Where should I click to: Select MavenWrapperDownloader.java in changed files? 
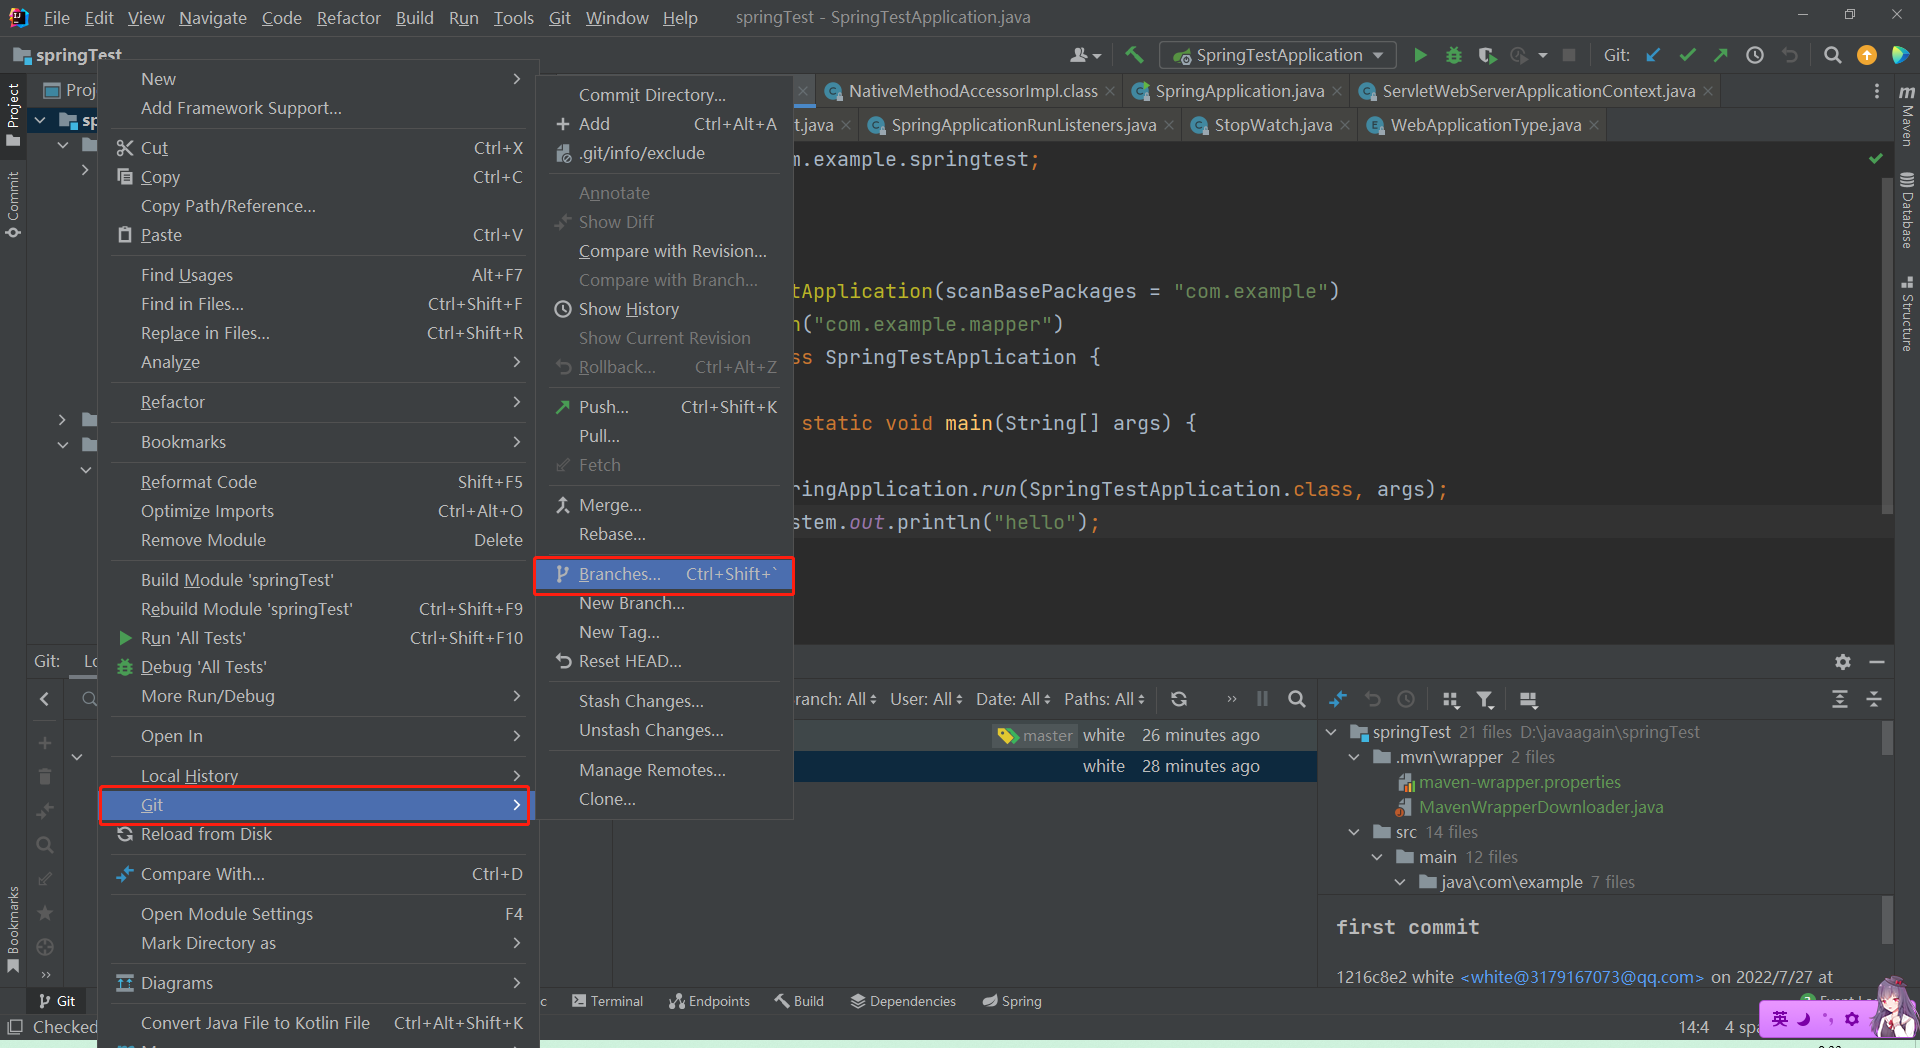(1540, 807)
